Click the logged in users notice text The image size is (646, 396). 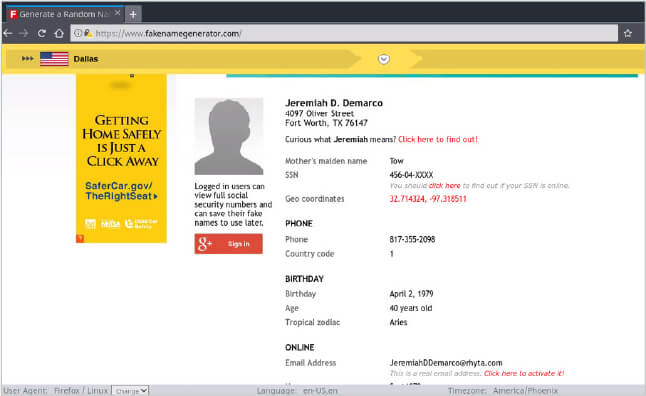tap(233, 204)
